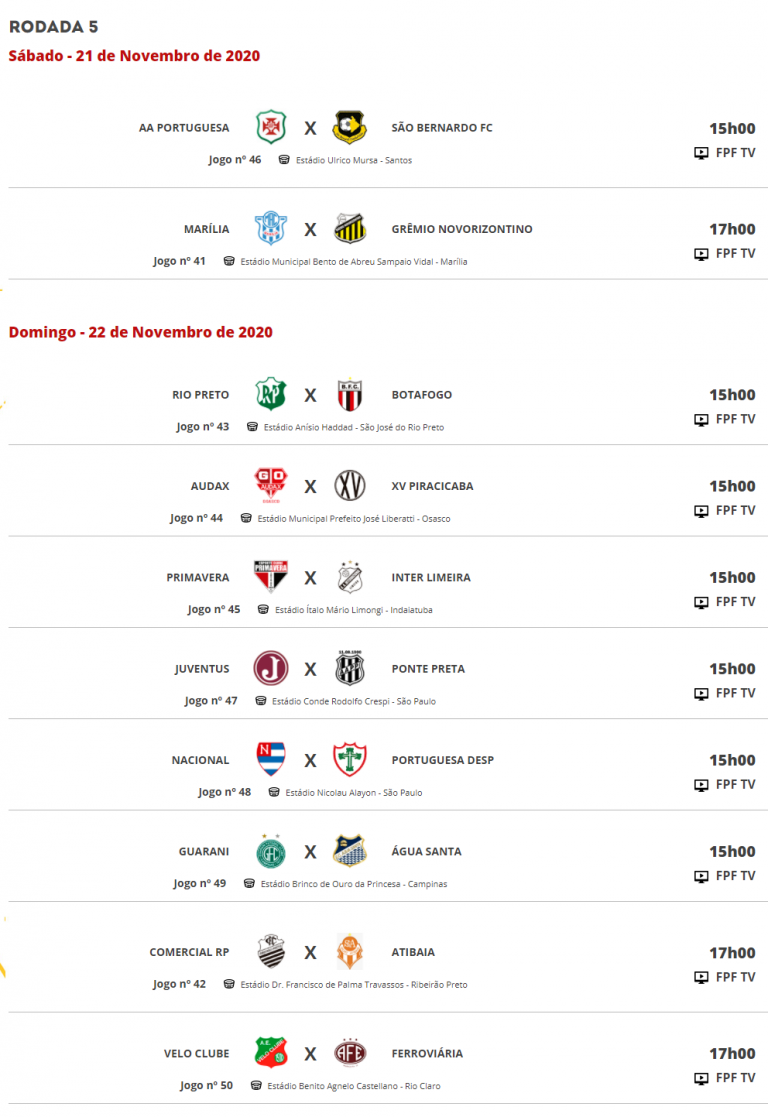This screenshot has width=768, height=1117.
Task: Click the Ferroviária AFE badge
Action: (x=350, y=1053)
